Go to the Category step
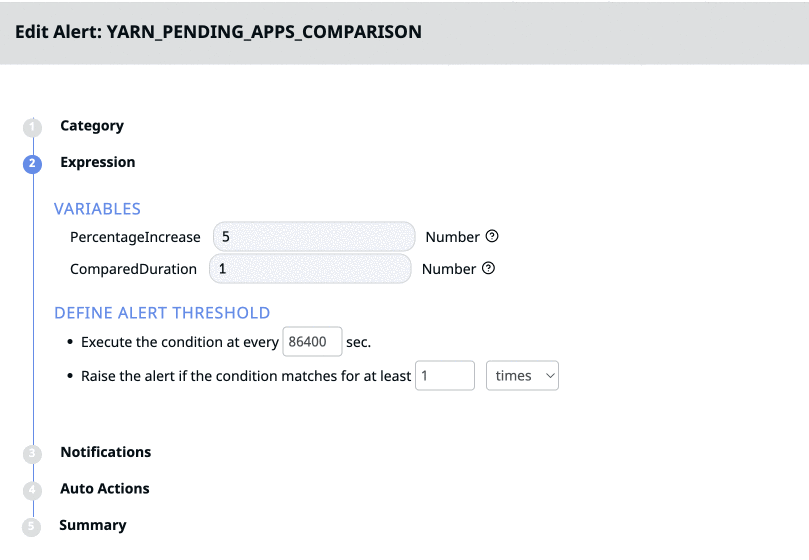 [92, 126]
